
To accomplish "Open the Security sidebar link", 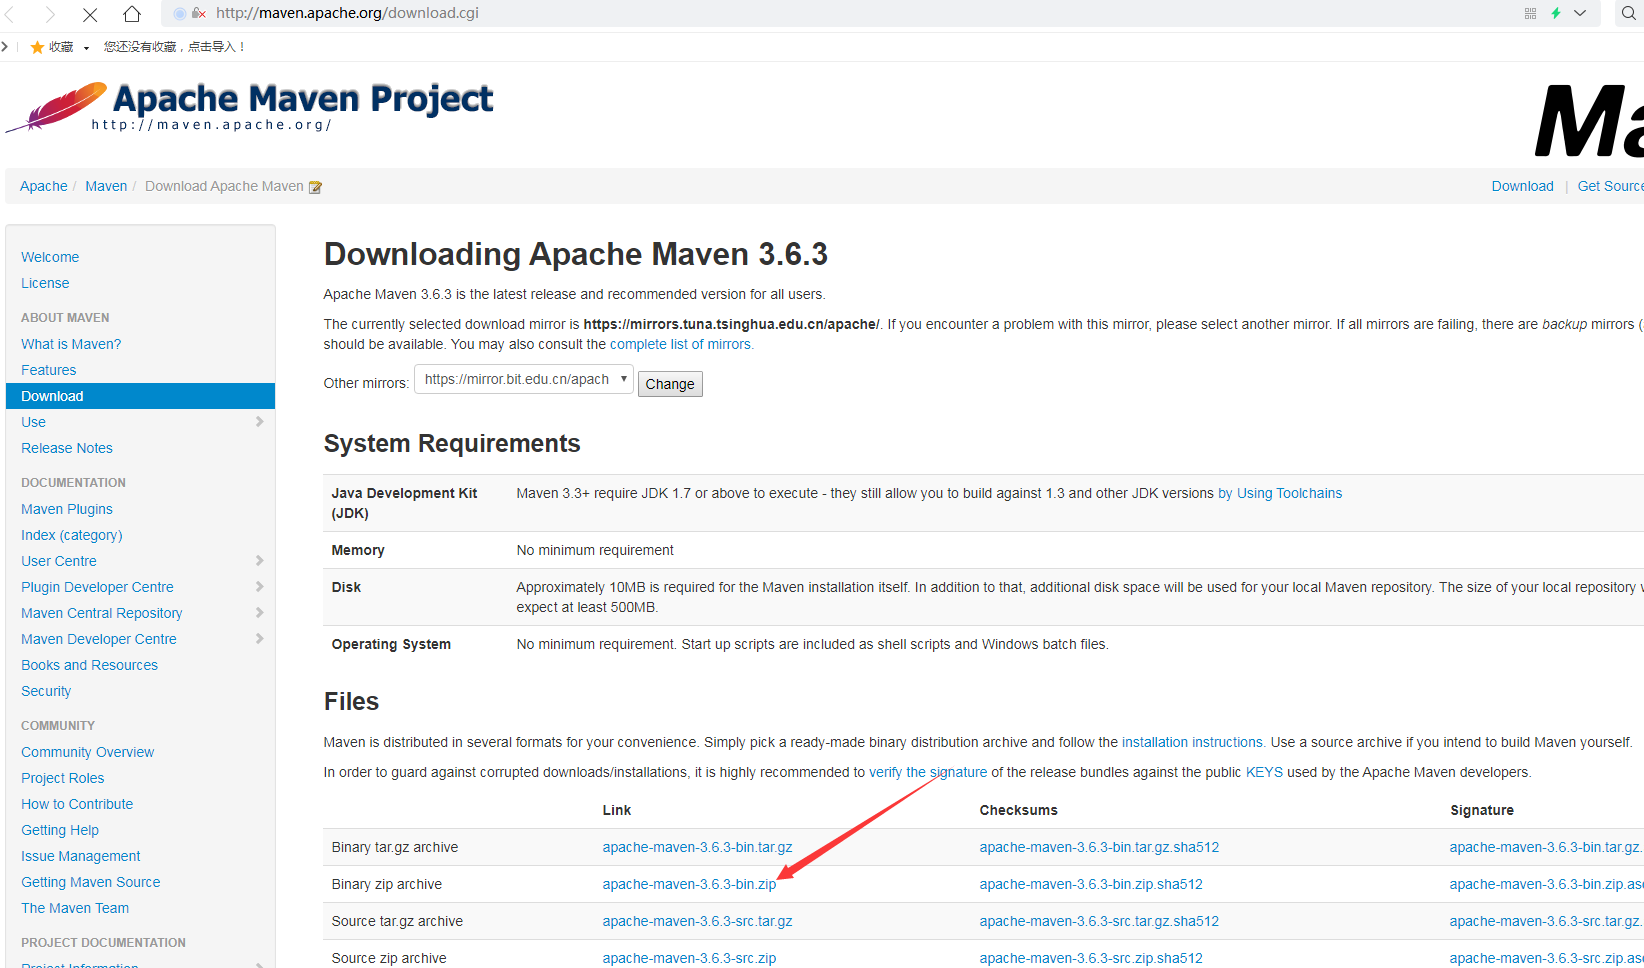I will tap(46, 691).
